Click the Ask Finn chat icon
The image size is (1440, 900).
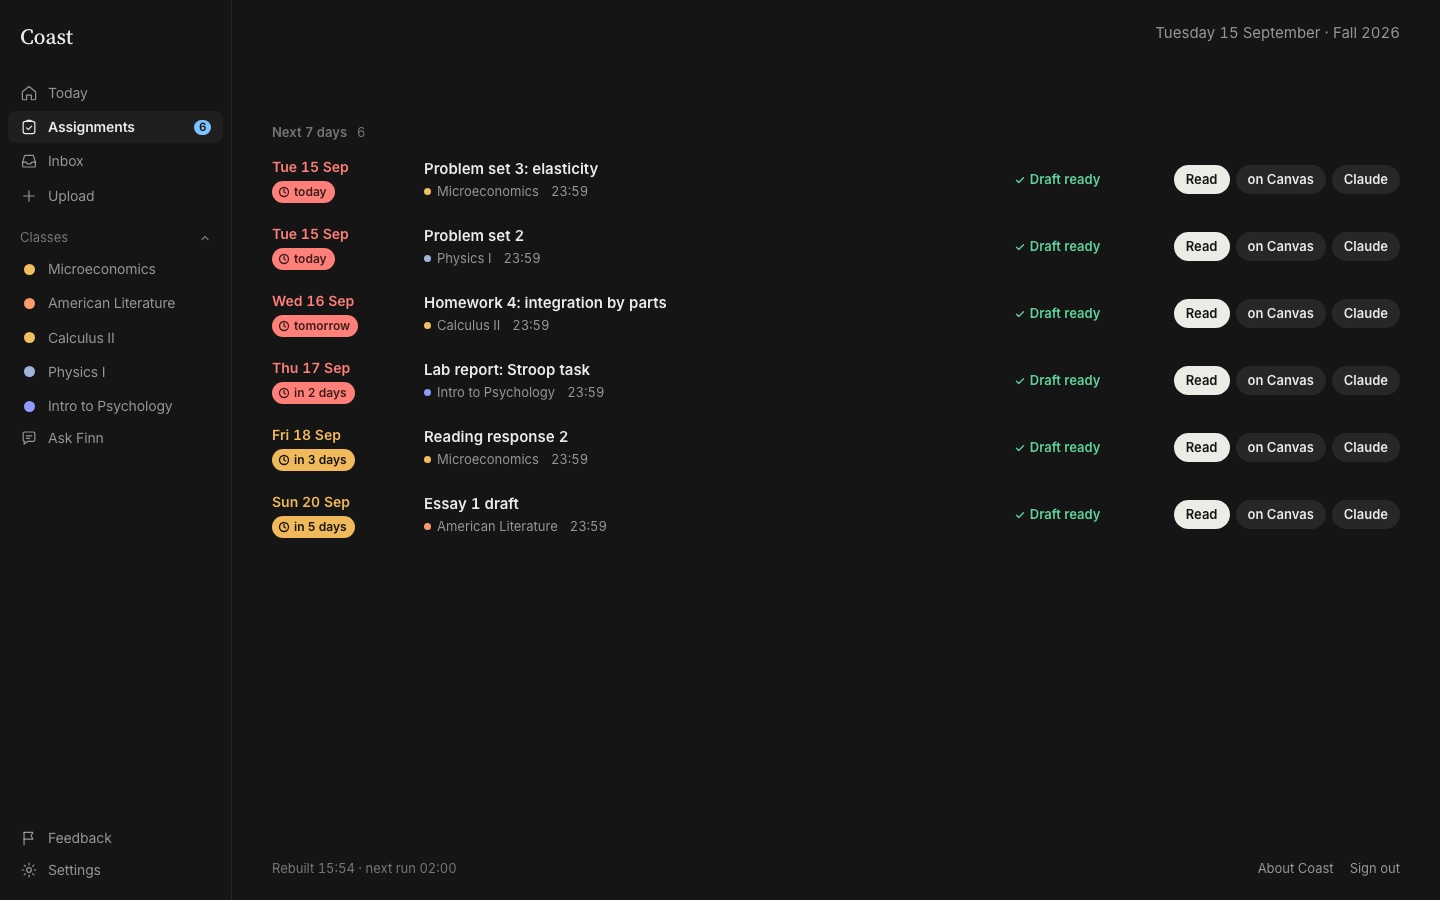pos(29,438)
